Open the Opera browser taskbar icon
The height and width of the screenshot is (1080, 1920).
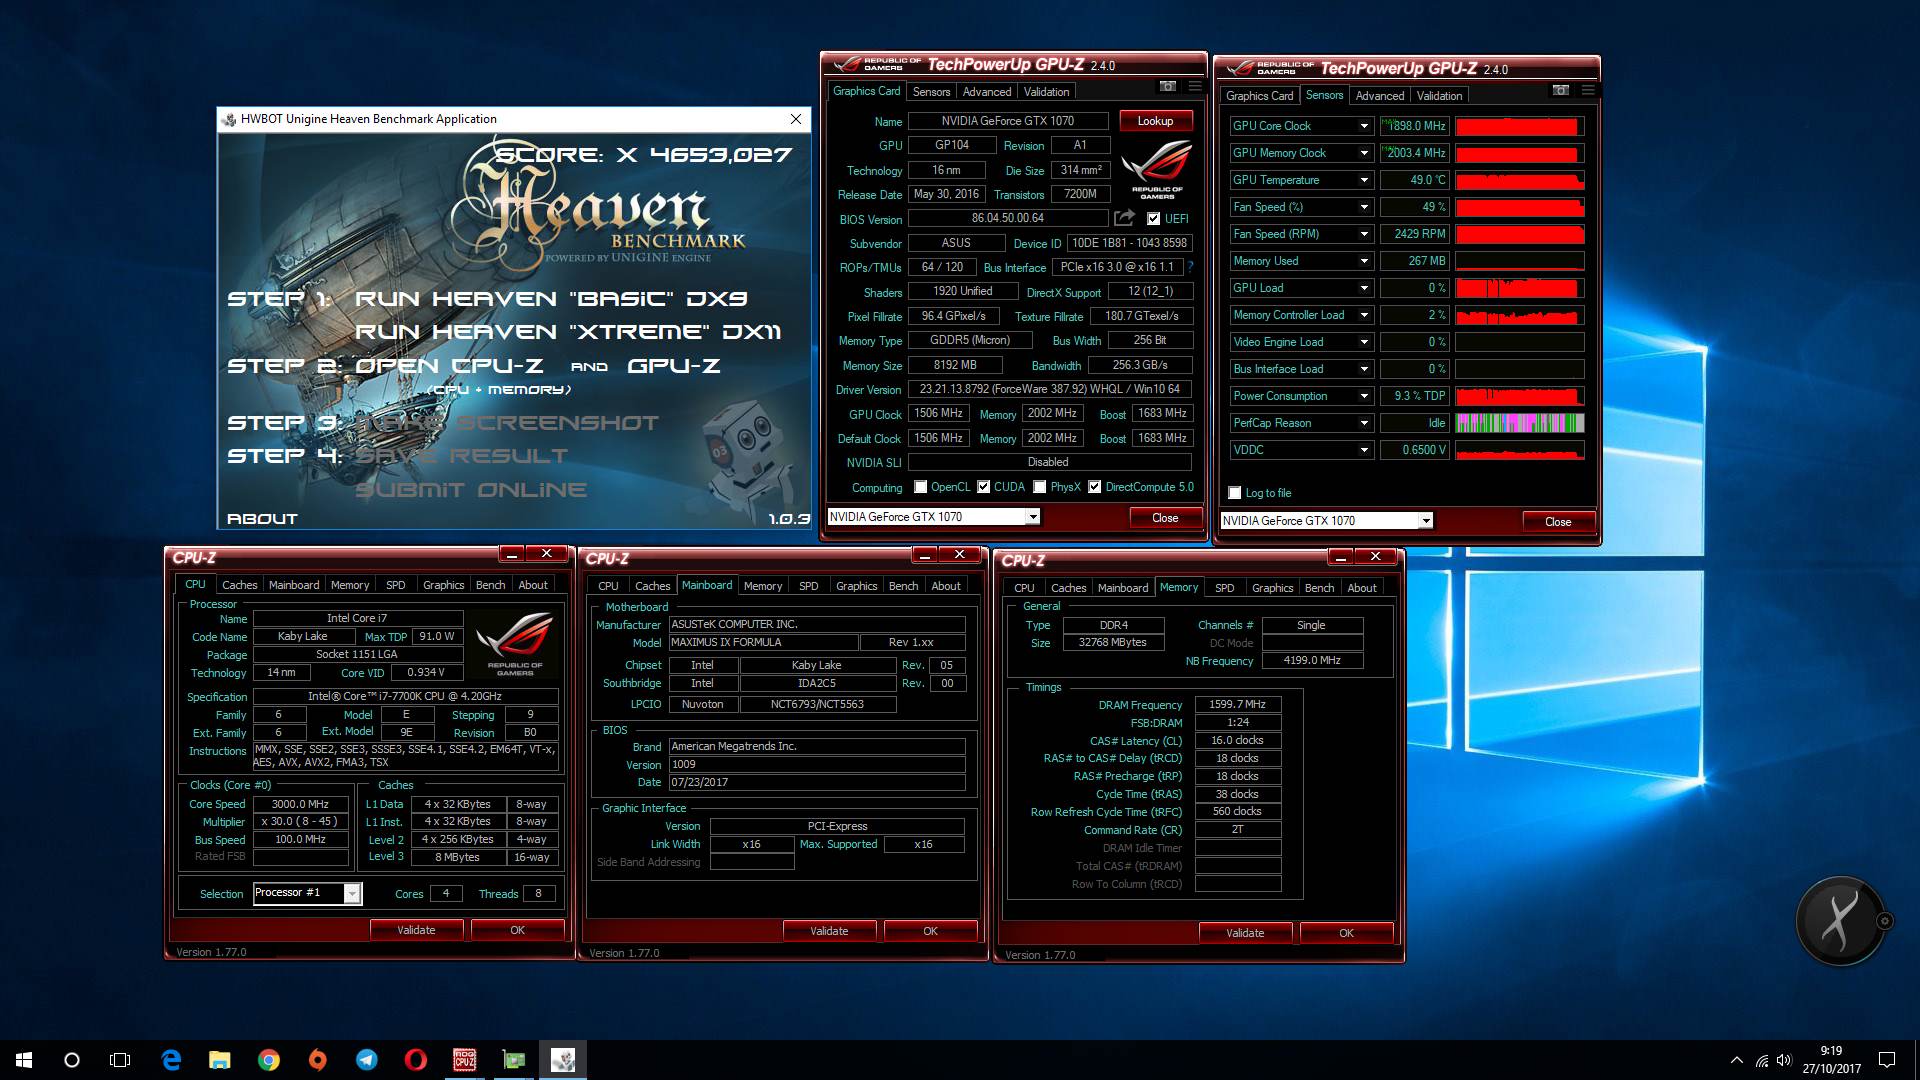pos(416,1060)
